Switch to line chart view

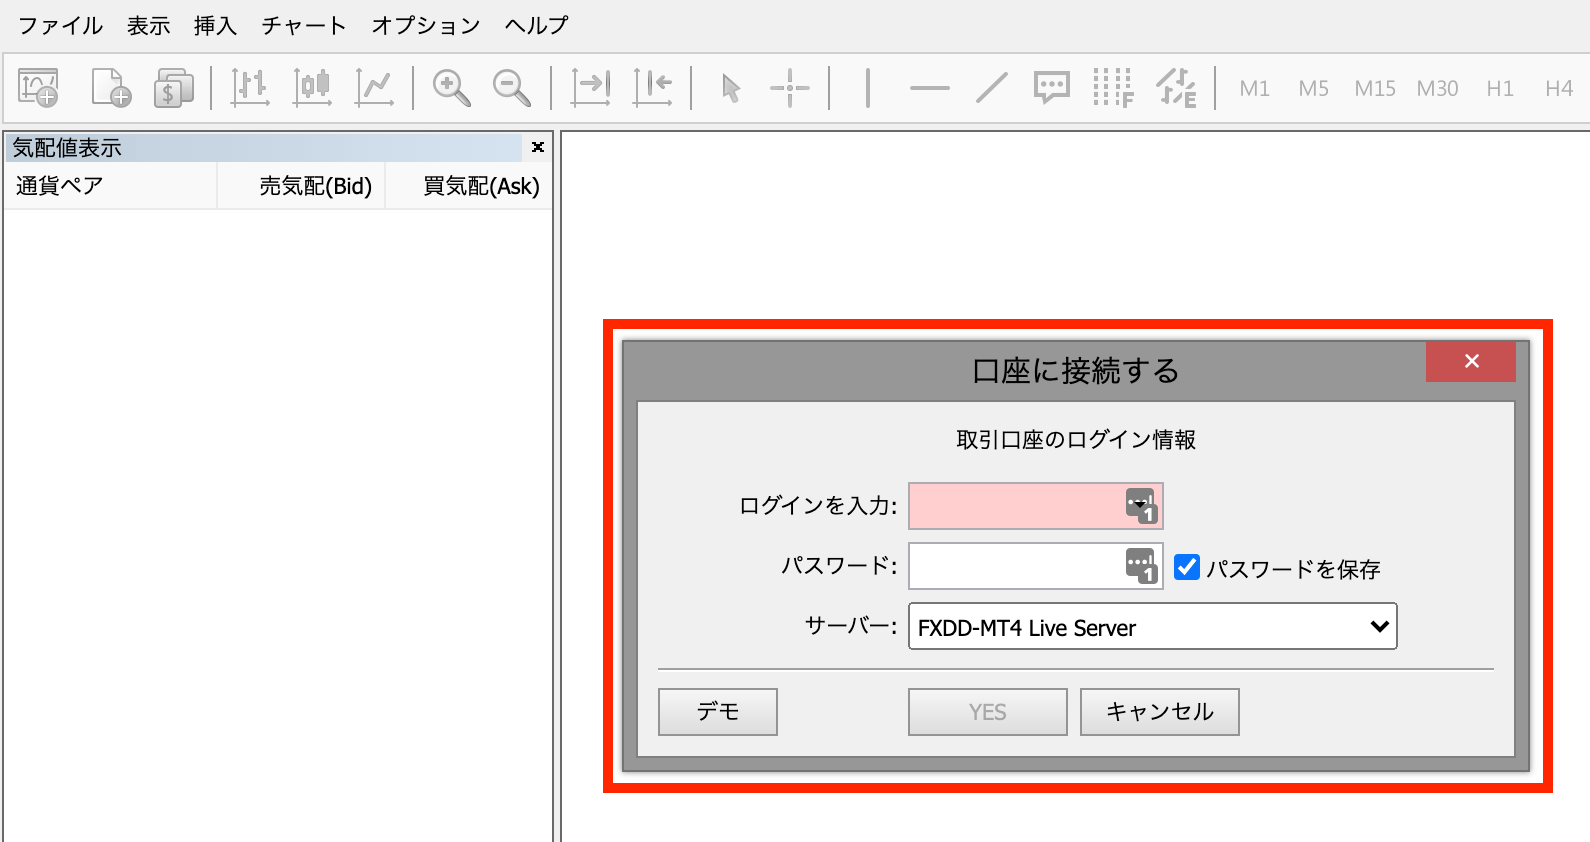click(374, 88)
